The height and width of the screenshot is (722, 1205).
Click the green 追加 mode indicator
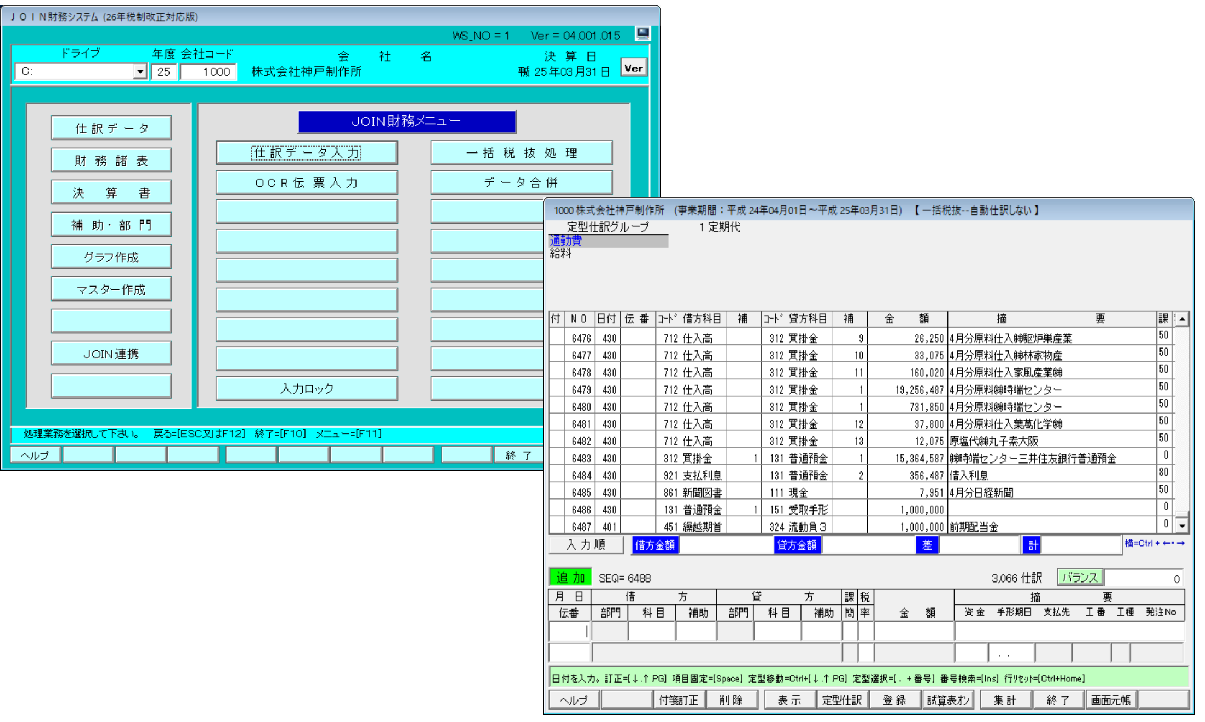[570, 577]
